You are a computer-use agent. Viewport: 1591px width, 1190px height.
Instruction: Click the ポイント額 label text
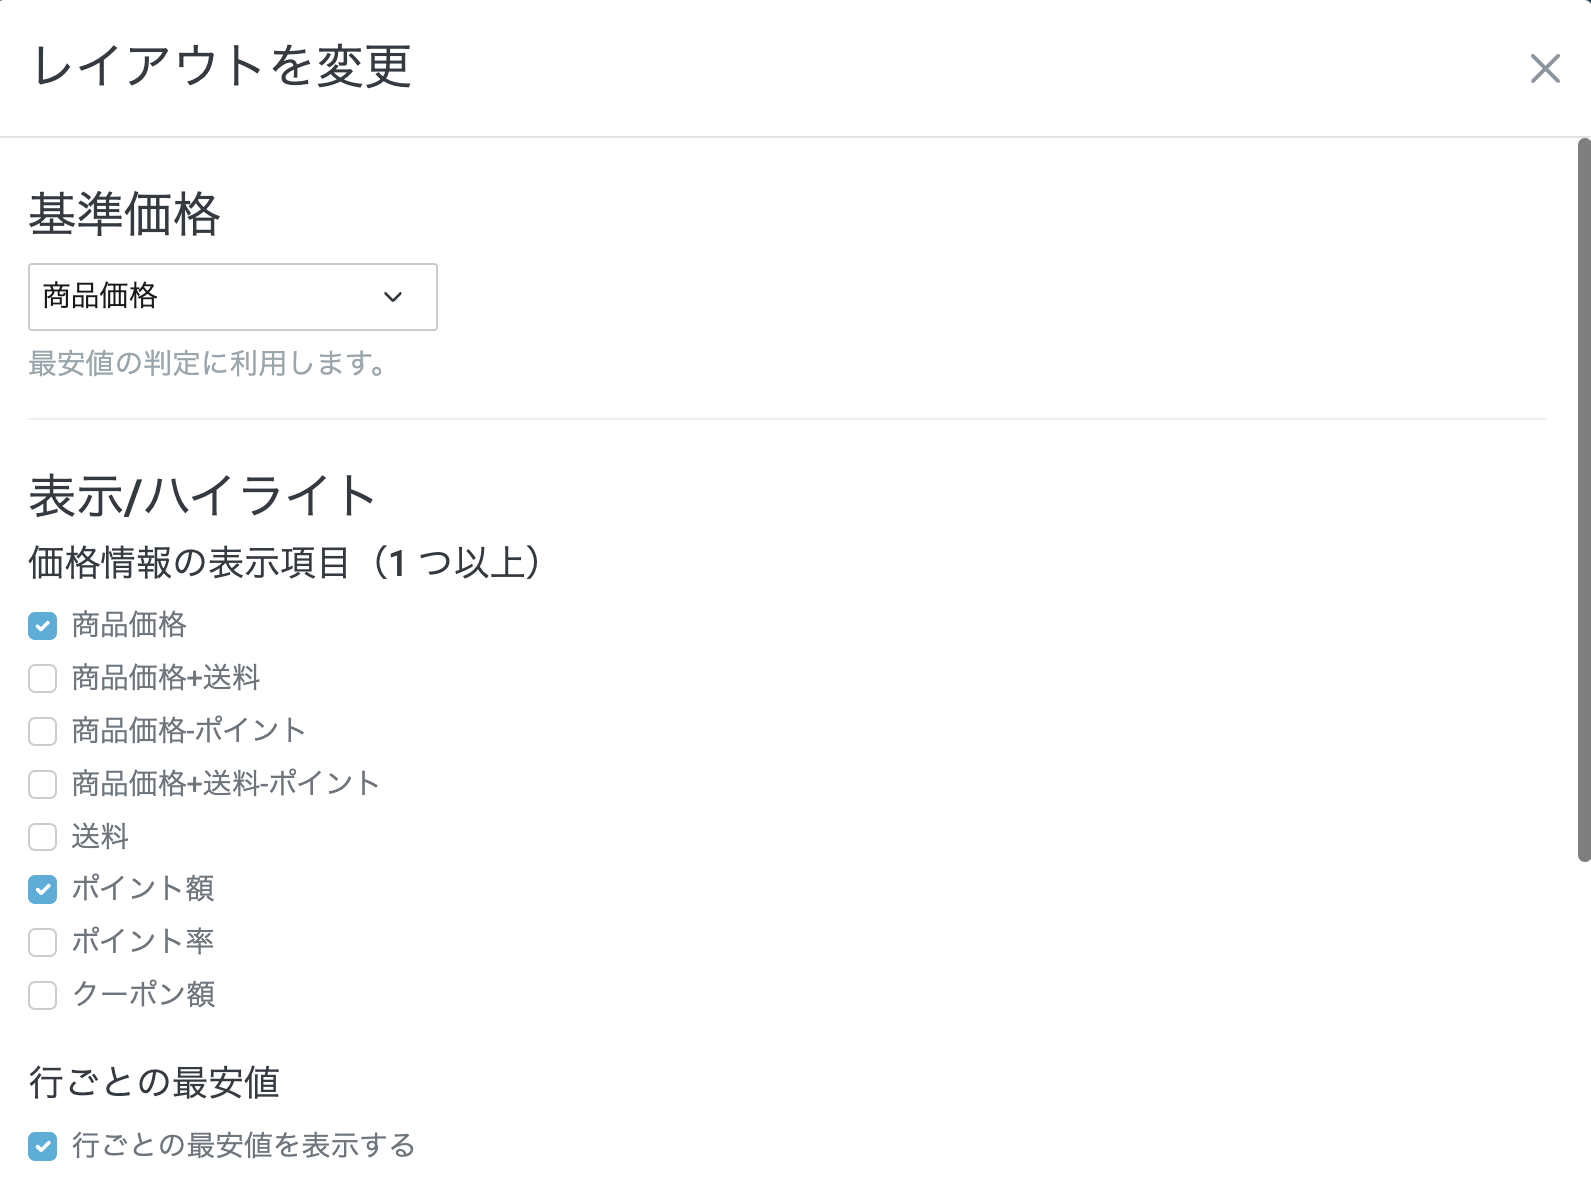tap(143, 888)
